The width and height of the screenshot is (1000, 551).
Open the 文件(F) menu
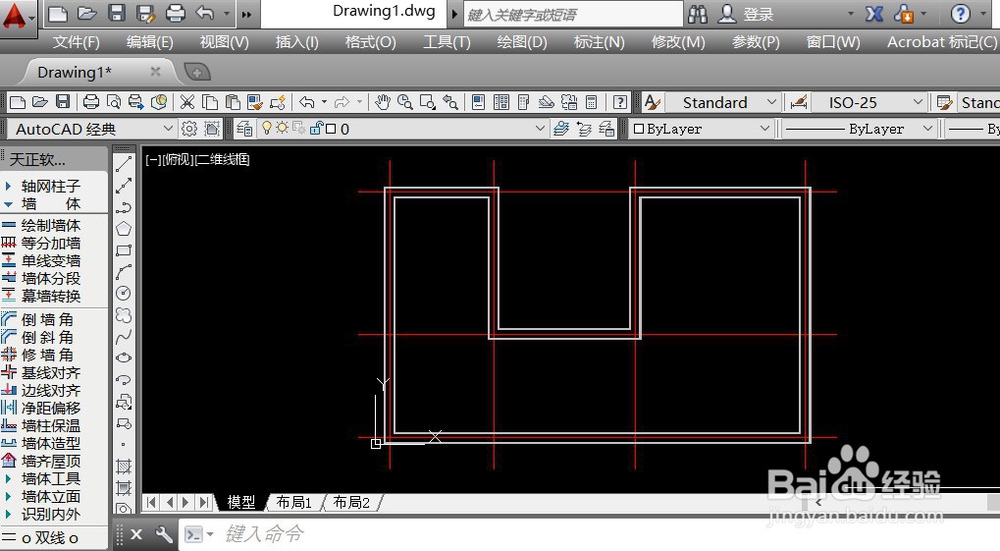(76, 42)
